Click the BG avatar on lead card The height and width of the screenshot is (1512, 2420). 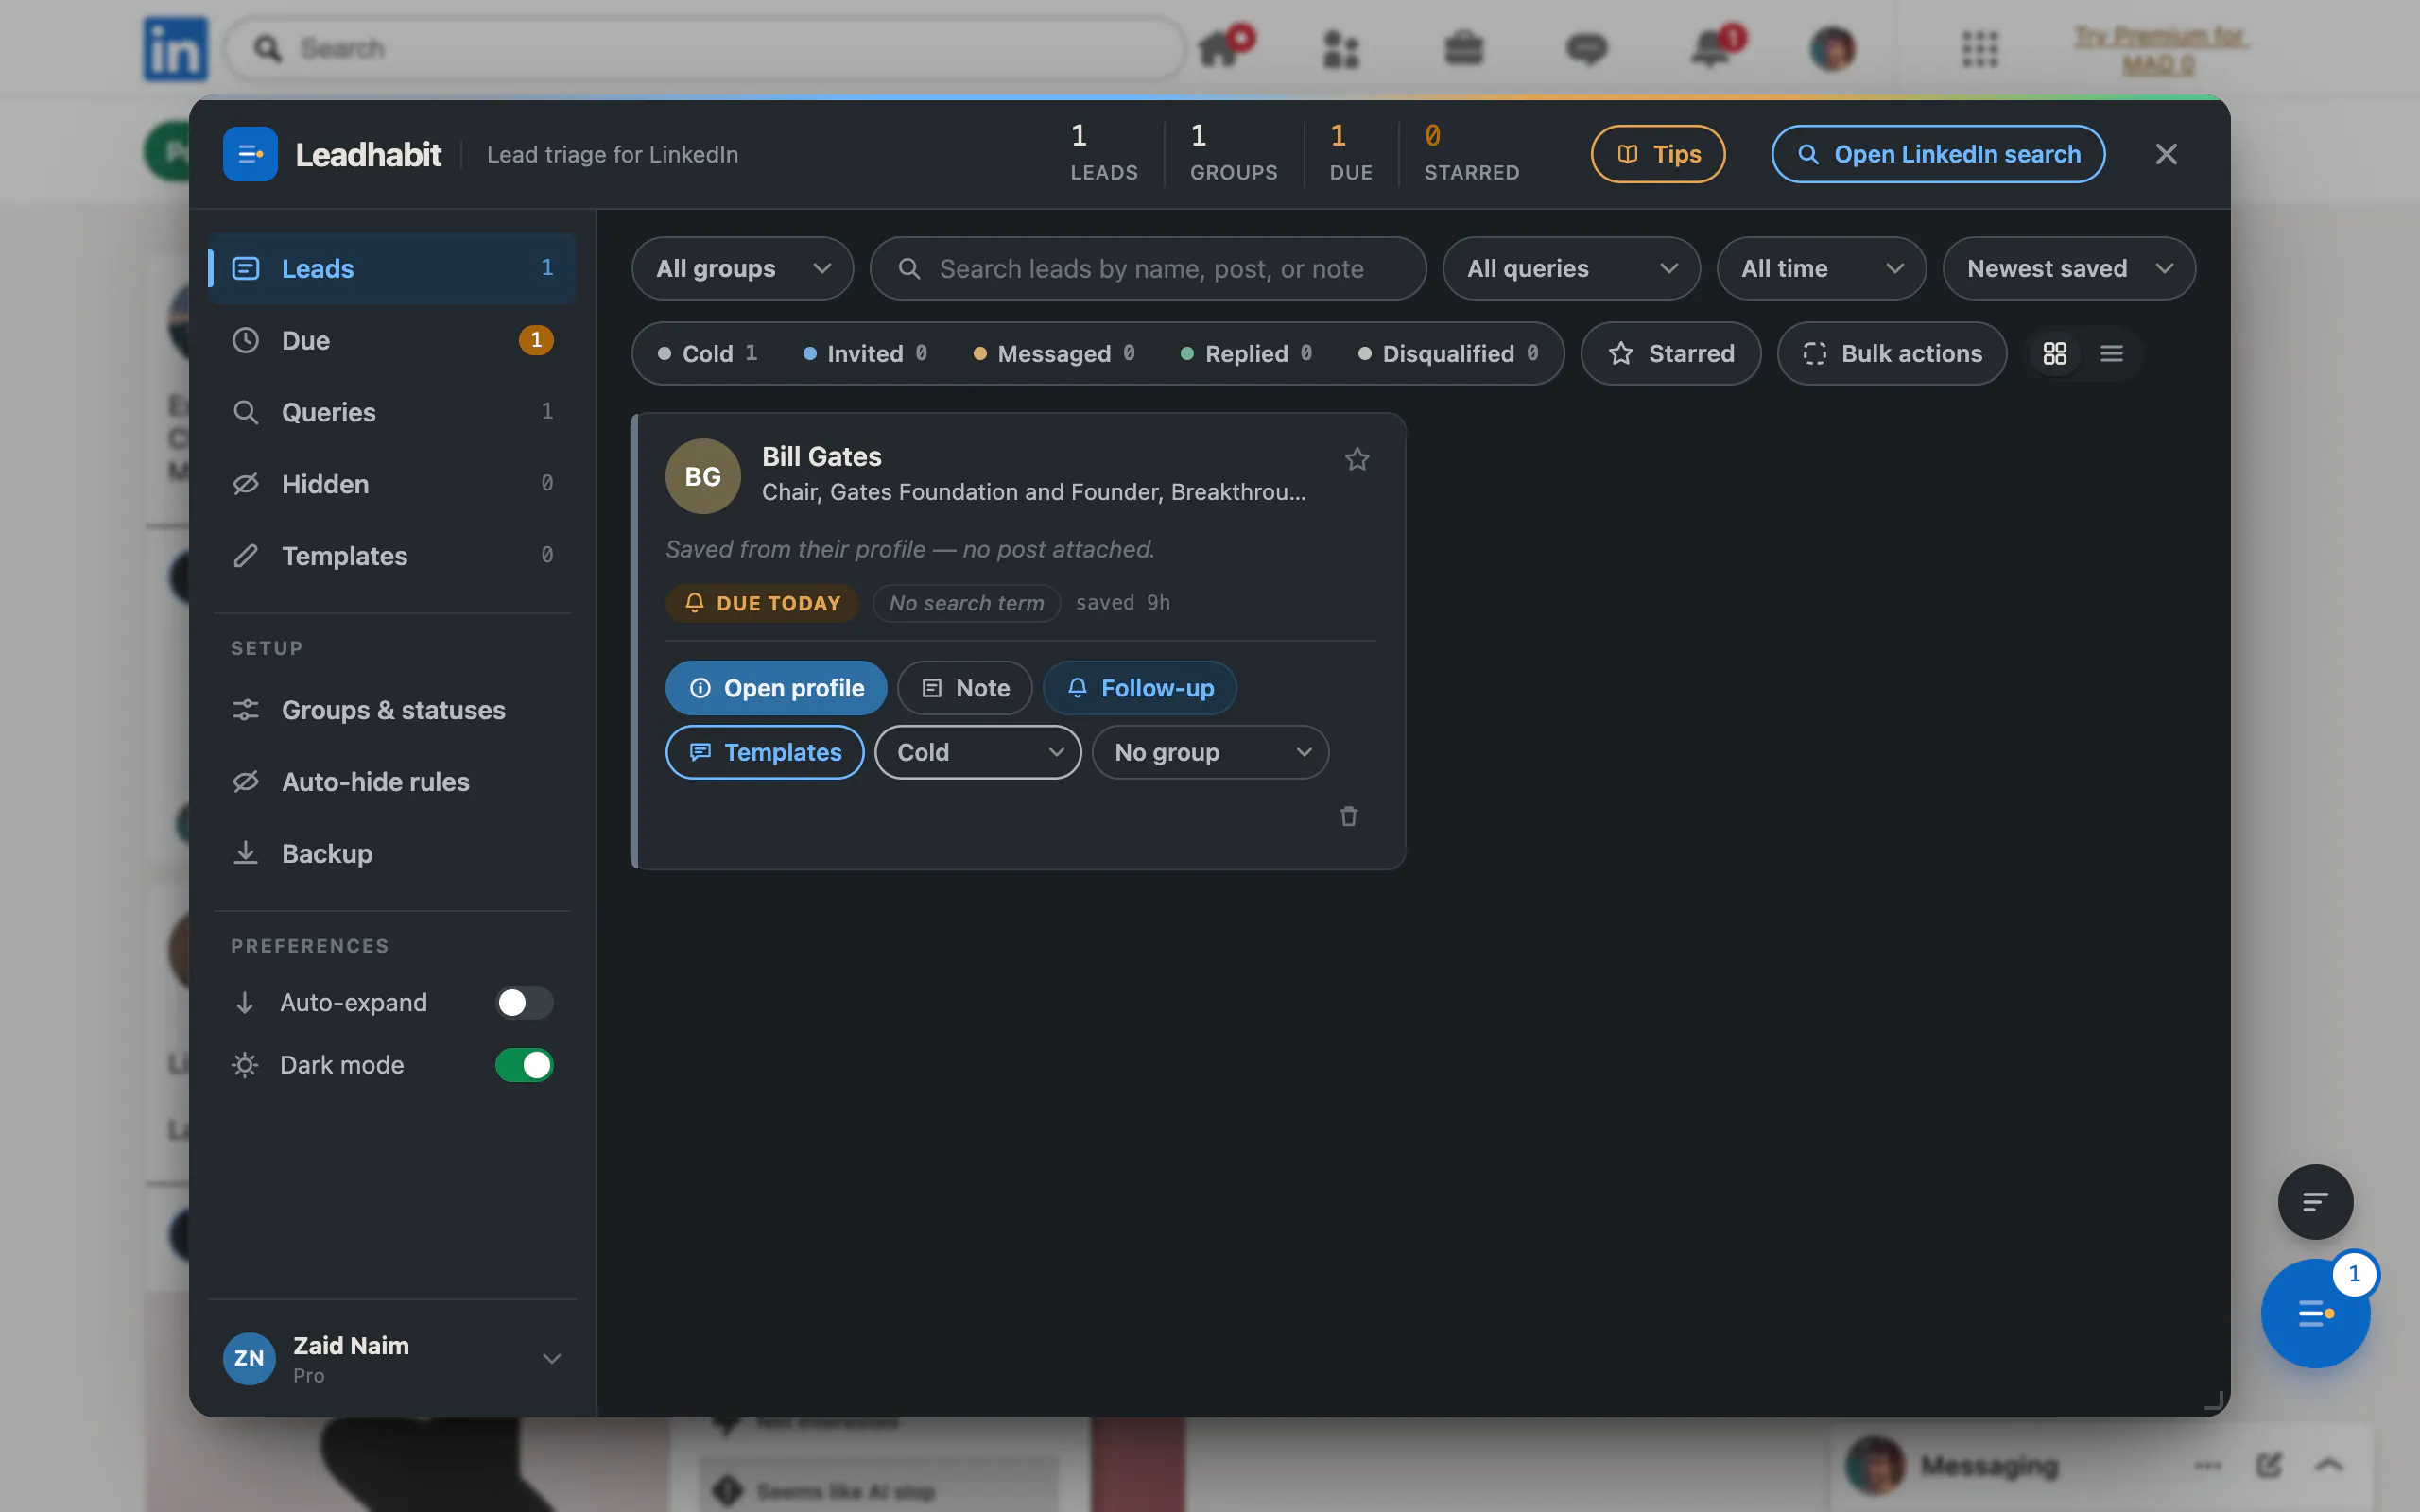click(703, 476)
